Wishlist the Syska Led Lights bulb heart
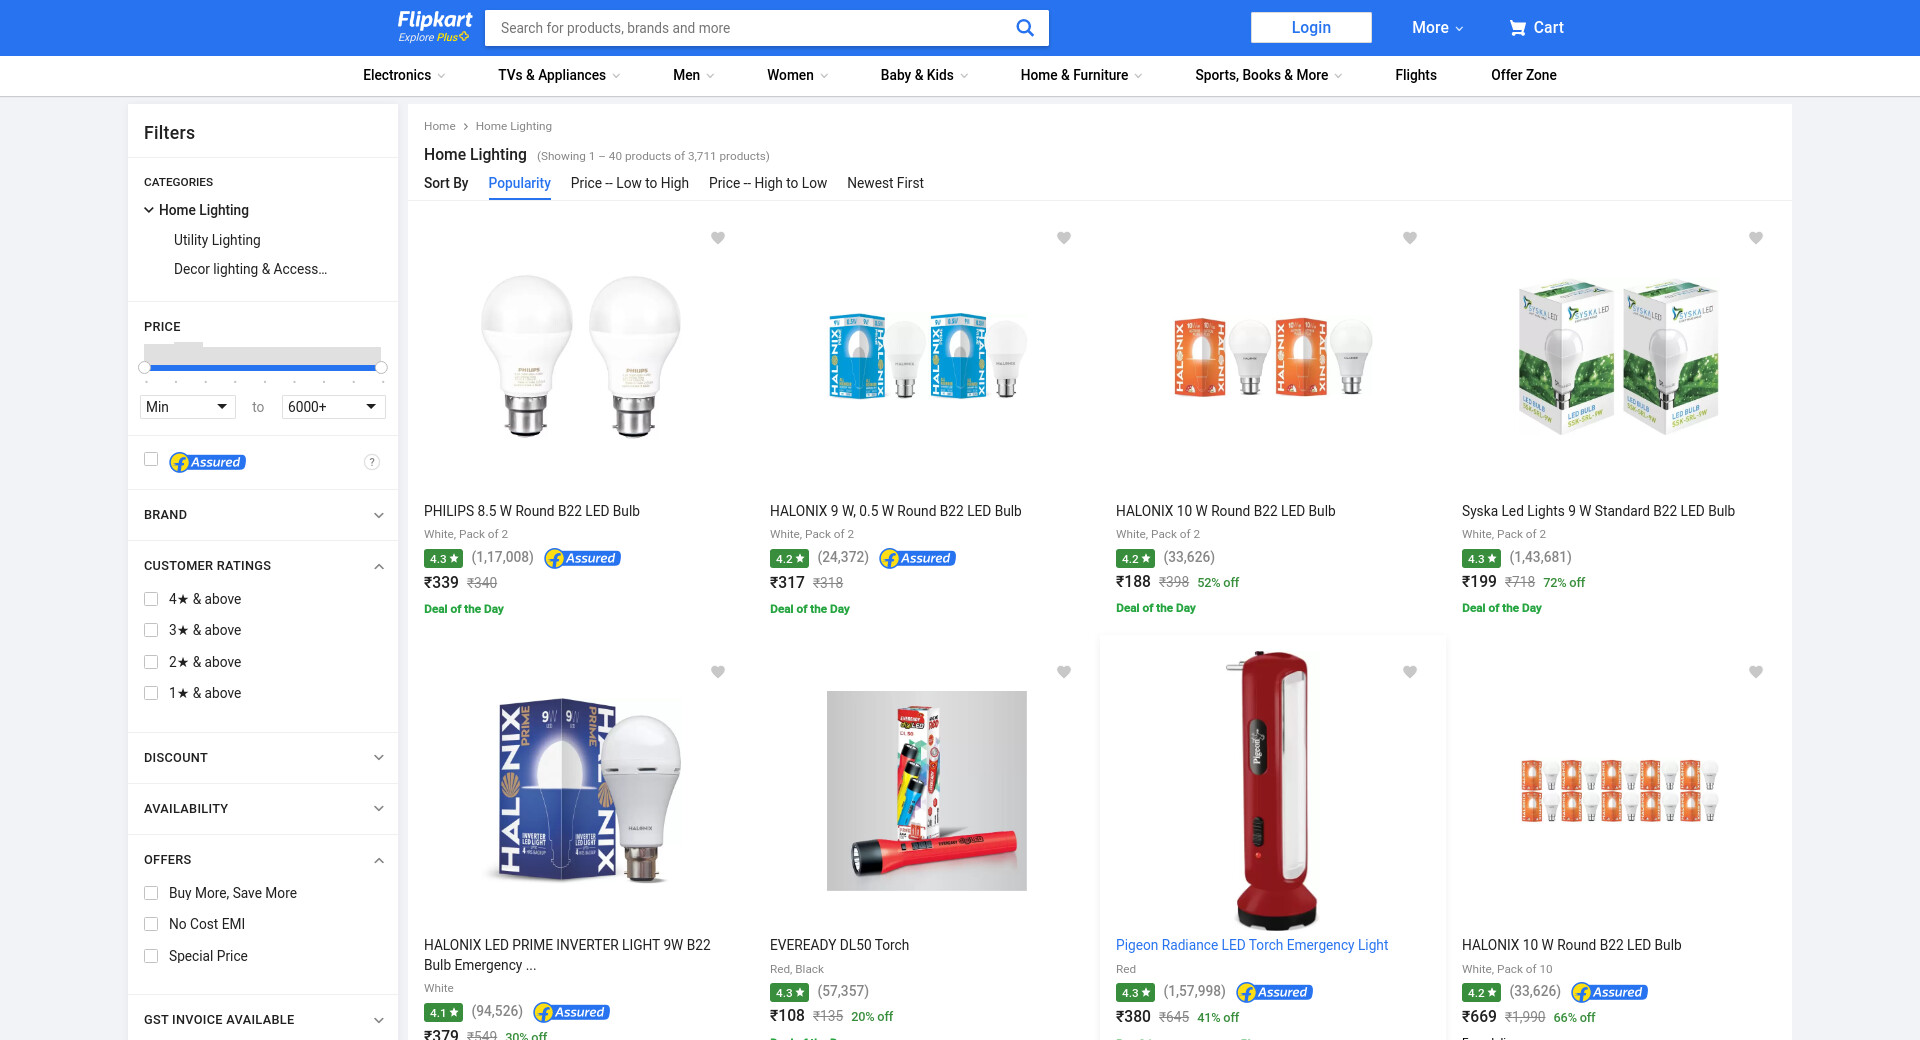 click(x=1755, y=238)
